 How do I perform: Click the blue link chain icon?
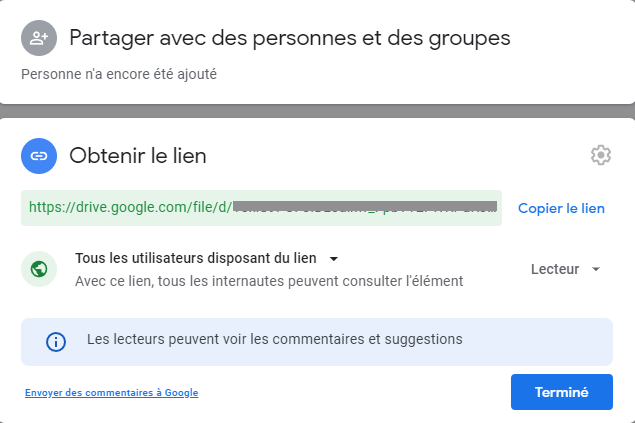pos(39,156)
